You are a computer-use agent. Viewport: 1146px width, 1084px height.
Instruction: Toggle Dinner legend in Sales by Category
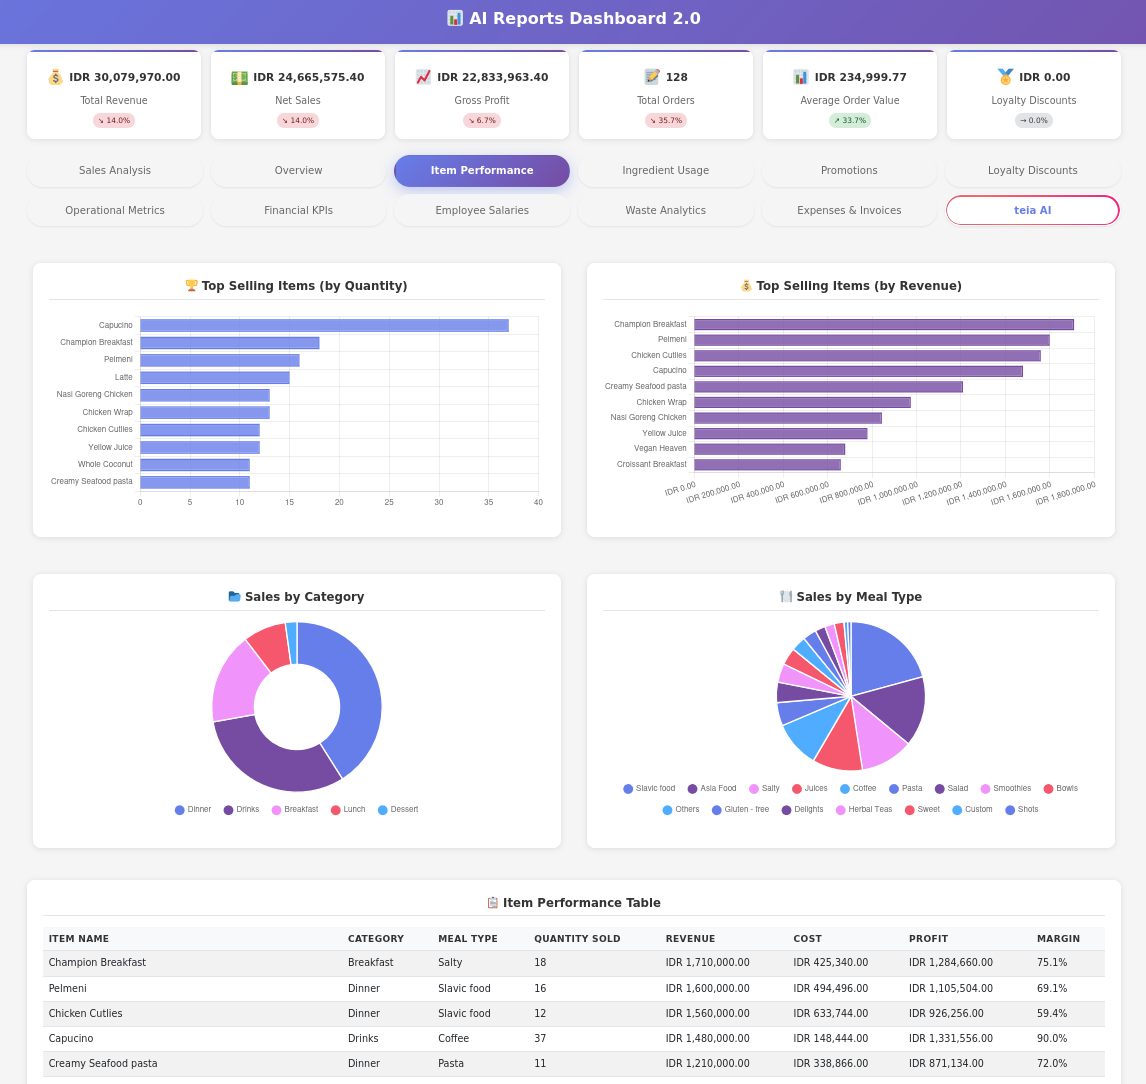[x=193, y=810]
